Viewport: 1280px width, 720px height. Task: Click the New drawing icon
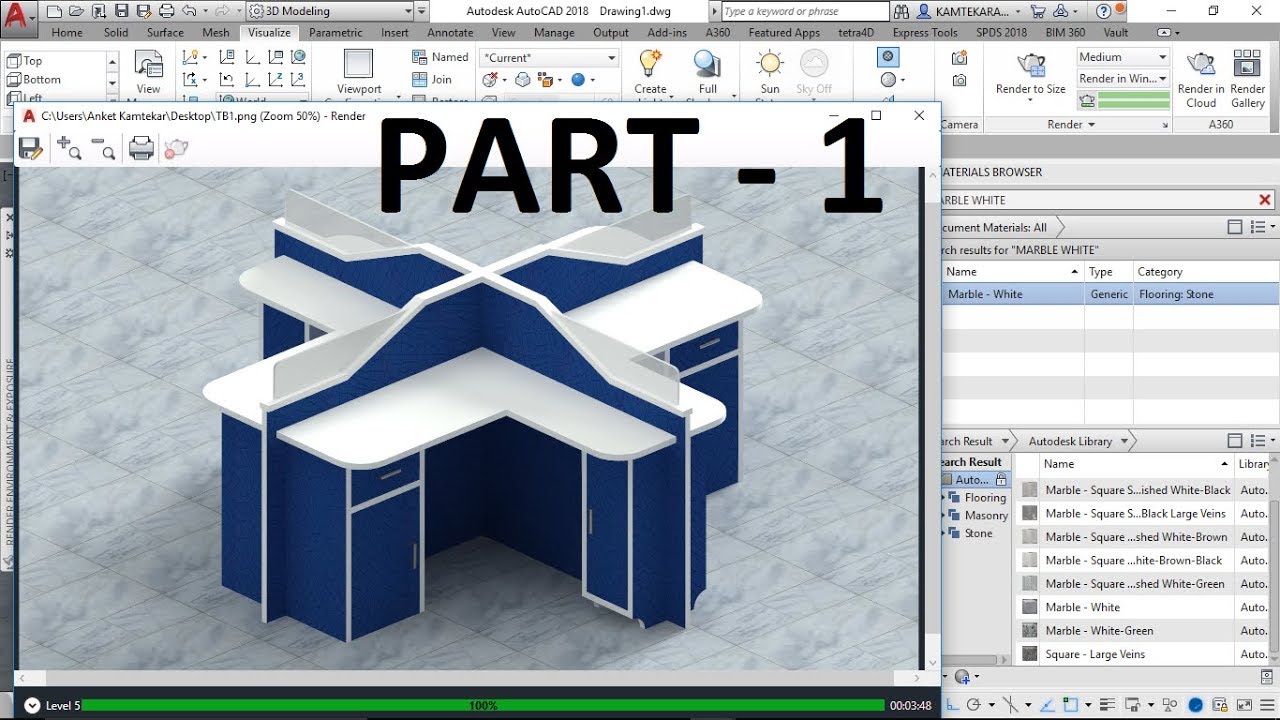53,12
